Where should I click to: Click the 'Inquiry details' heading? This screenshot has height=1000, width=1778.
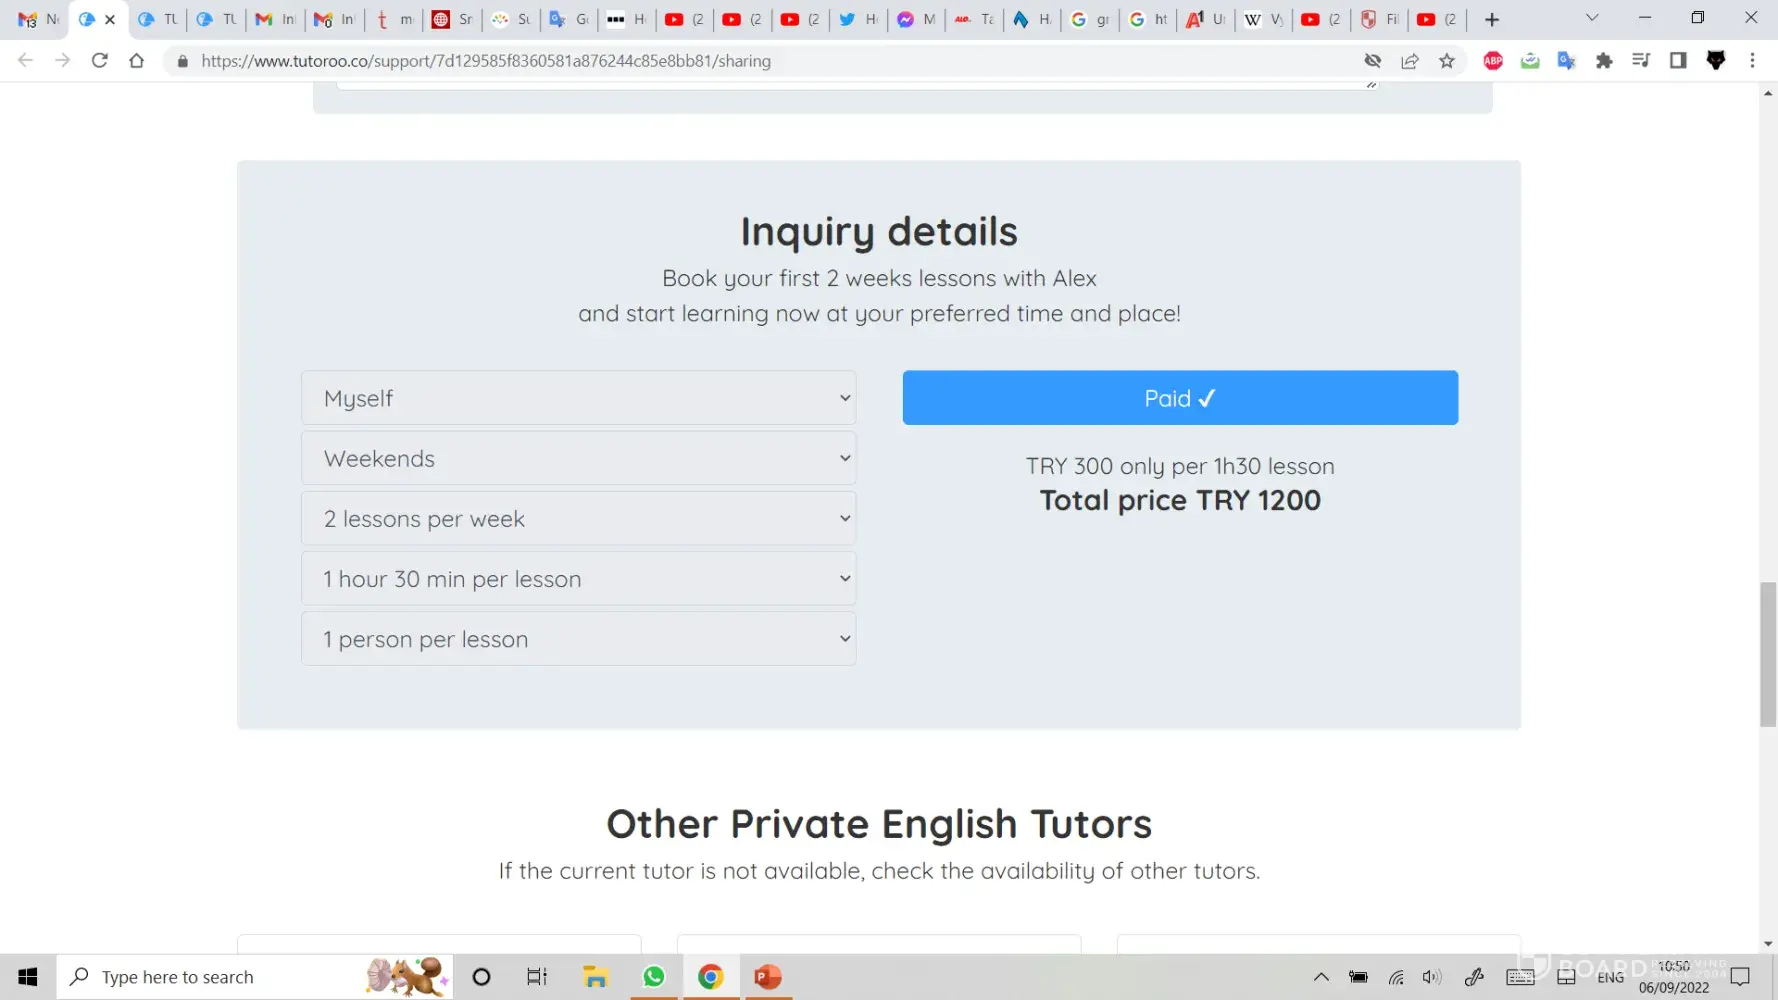coord(879,232)
